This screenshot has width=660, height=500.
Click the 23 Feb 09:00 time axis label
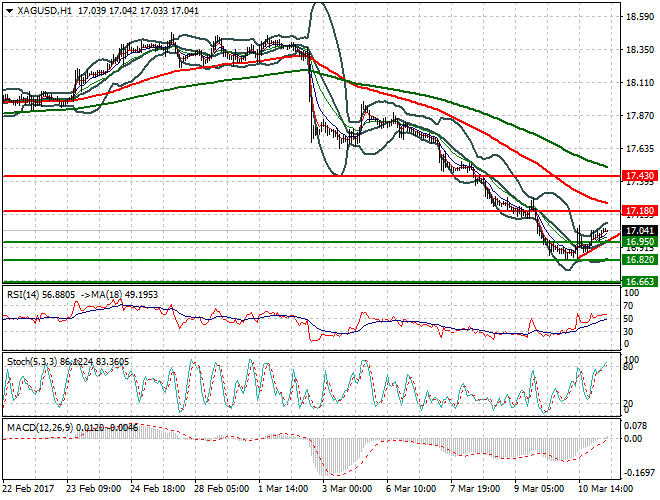tap(94, 489)
